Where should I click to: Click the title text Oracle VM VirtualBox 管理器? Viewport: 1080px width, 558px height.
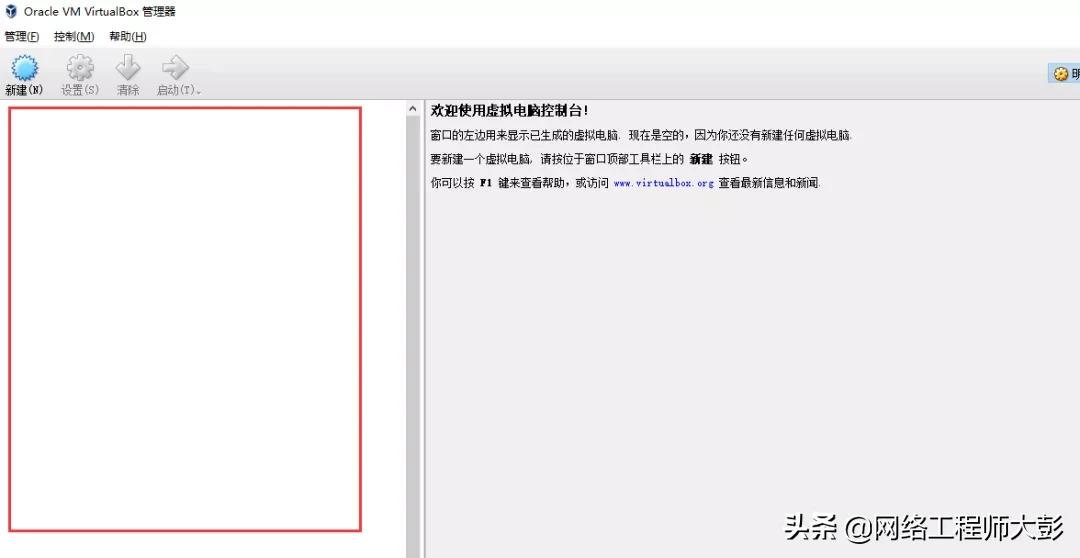[x=100, y=12]
